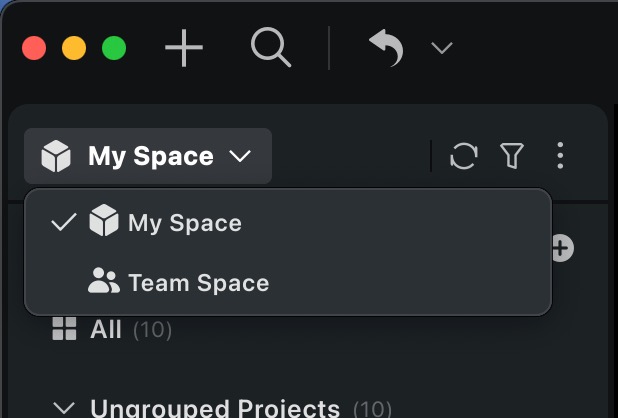Click the plus icon to add new

[x=184, y=48]
